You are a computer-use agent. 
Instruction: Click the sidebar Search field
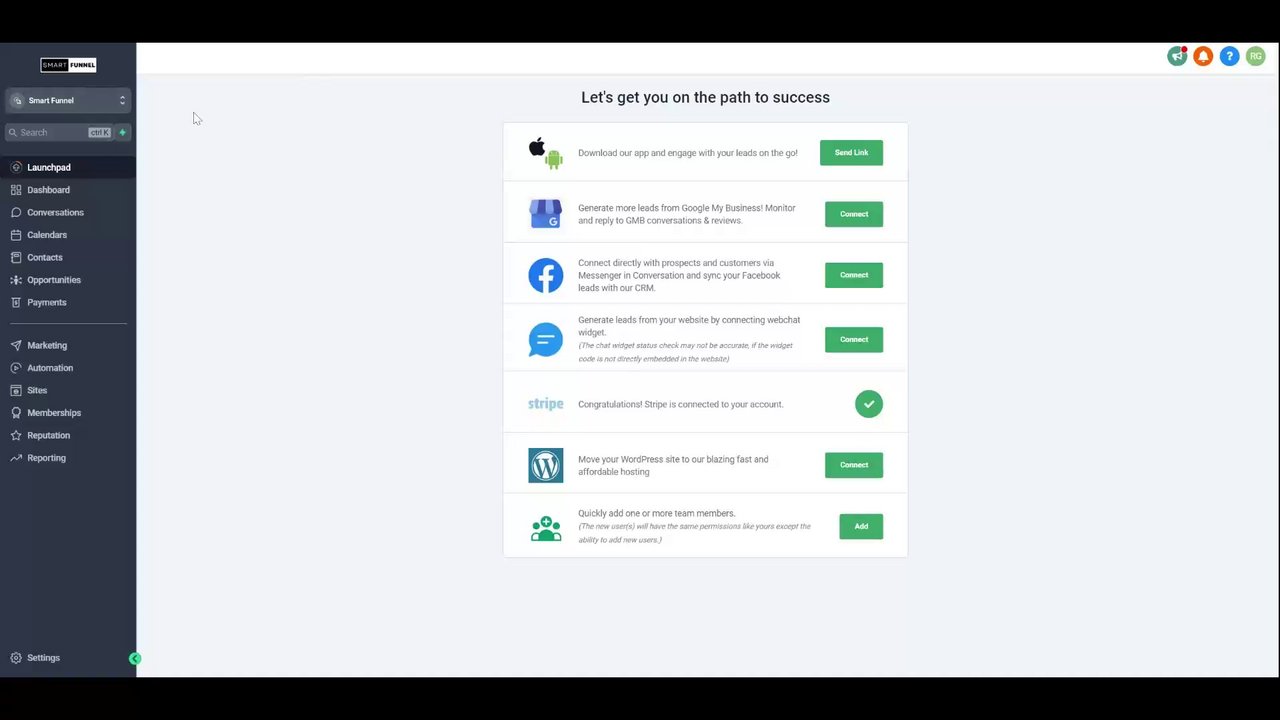point(60,132)
